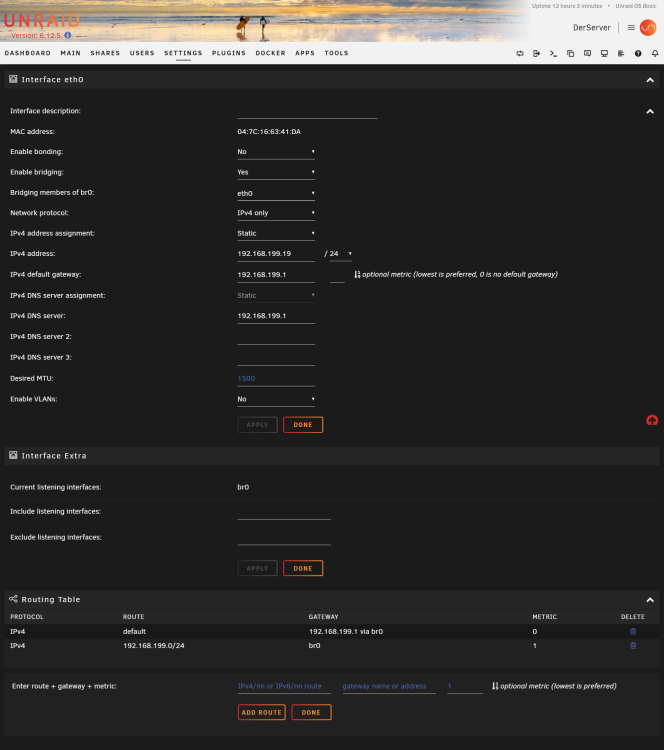Click the file manager copy icon

tap(570, 54)
